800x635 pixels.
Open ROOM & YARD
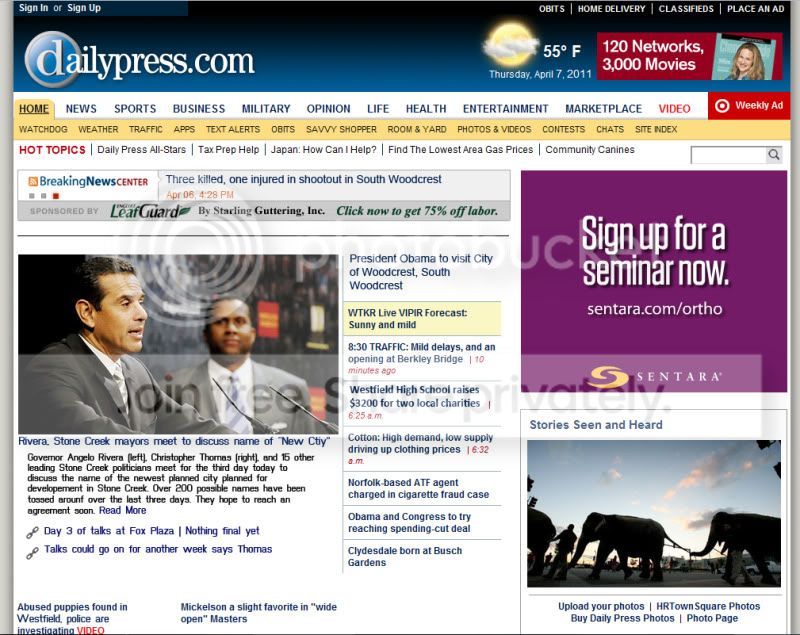coord(417,130)
